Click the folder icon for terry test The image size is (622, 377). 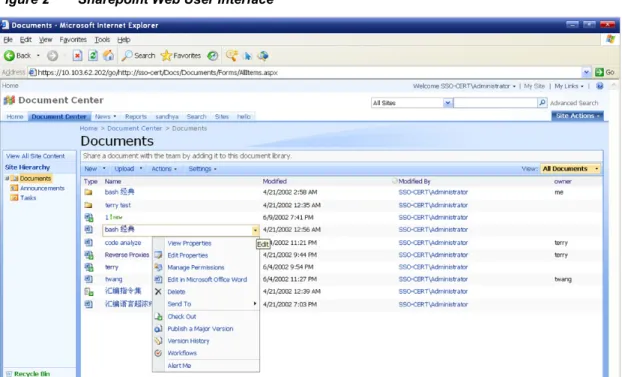[x=88, y=205]
